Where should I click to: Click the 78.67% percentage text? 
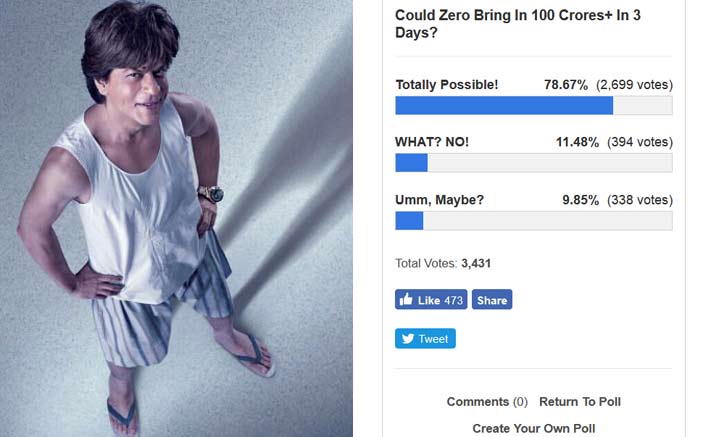click(566, 85)
